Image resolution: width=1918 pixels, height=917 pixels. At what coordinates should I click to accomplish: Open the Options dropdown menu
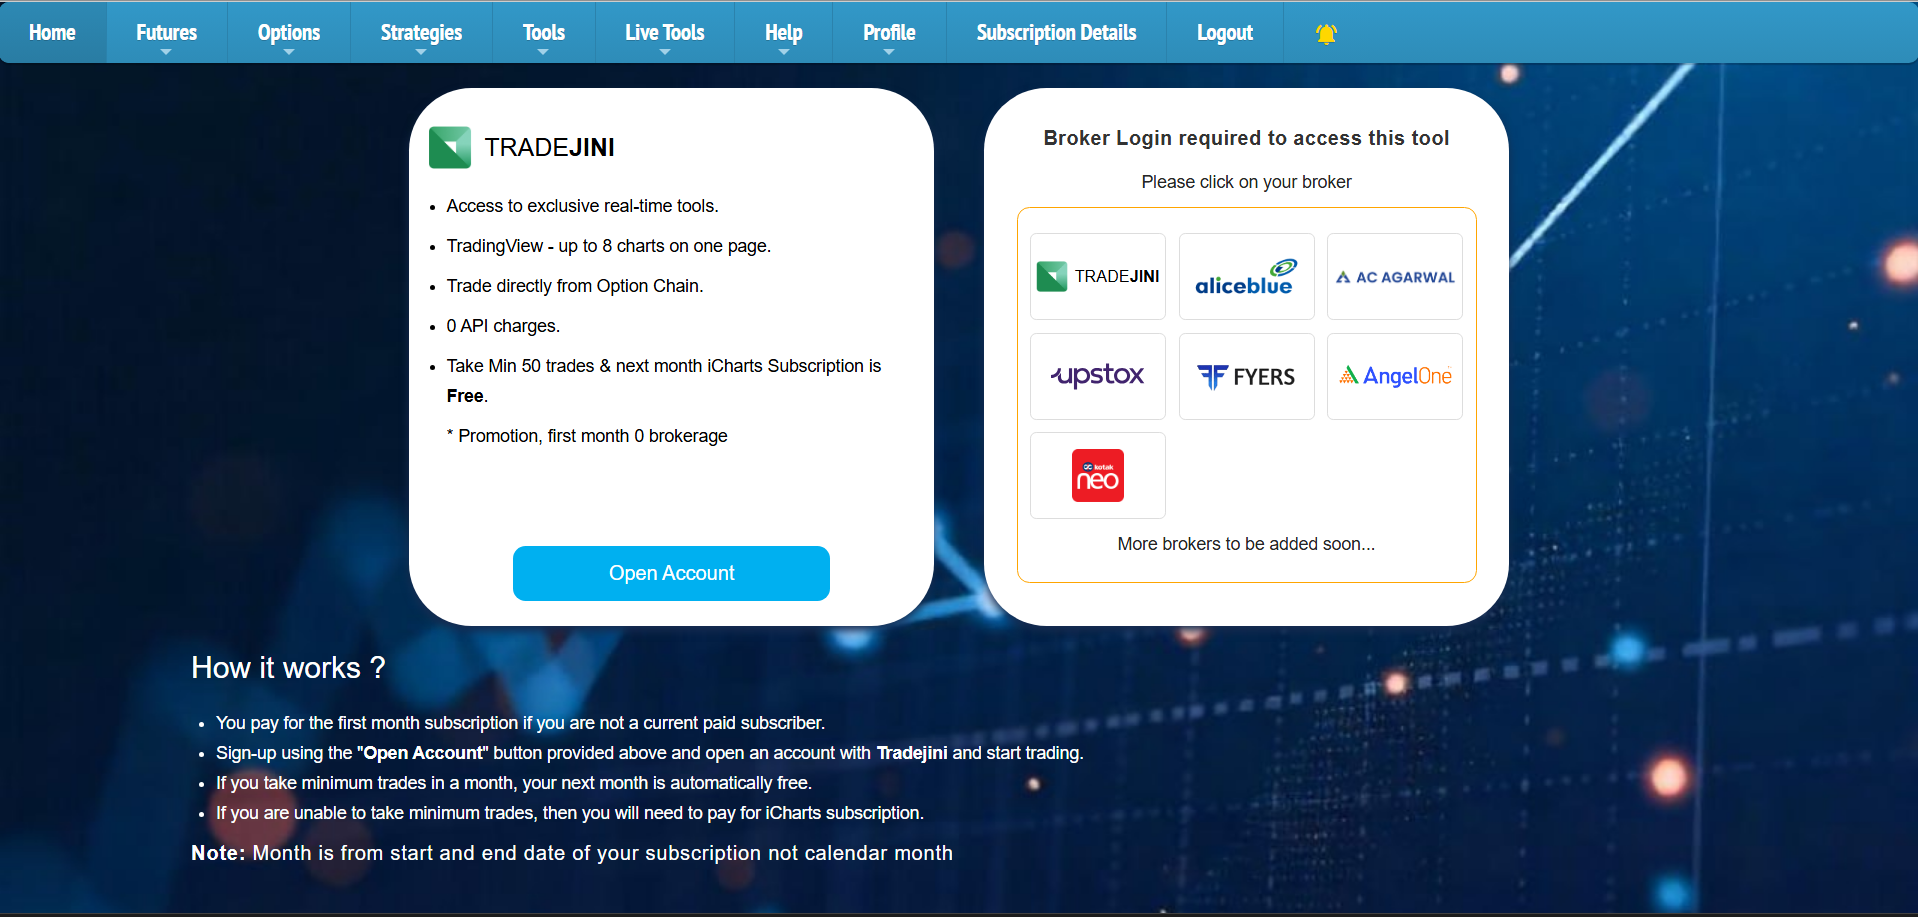coord(289,33)
